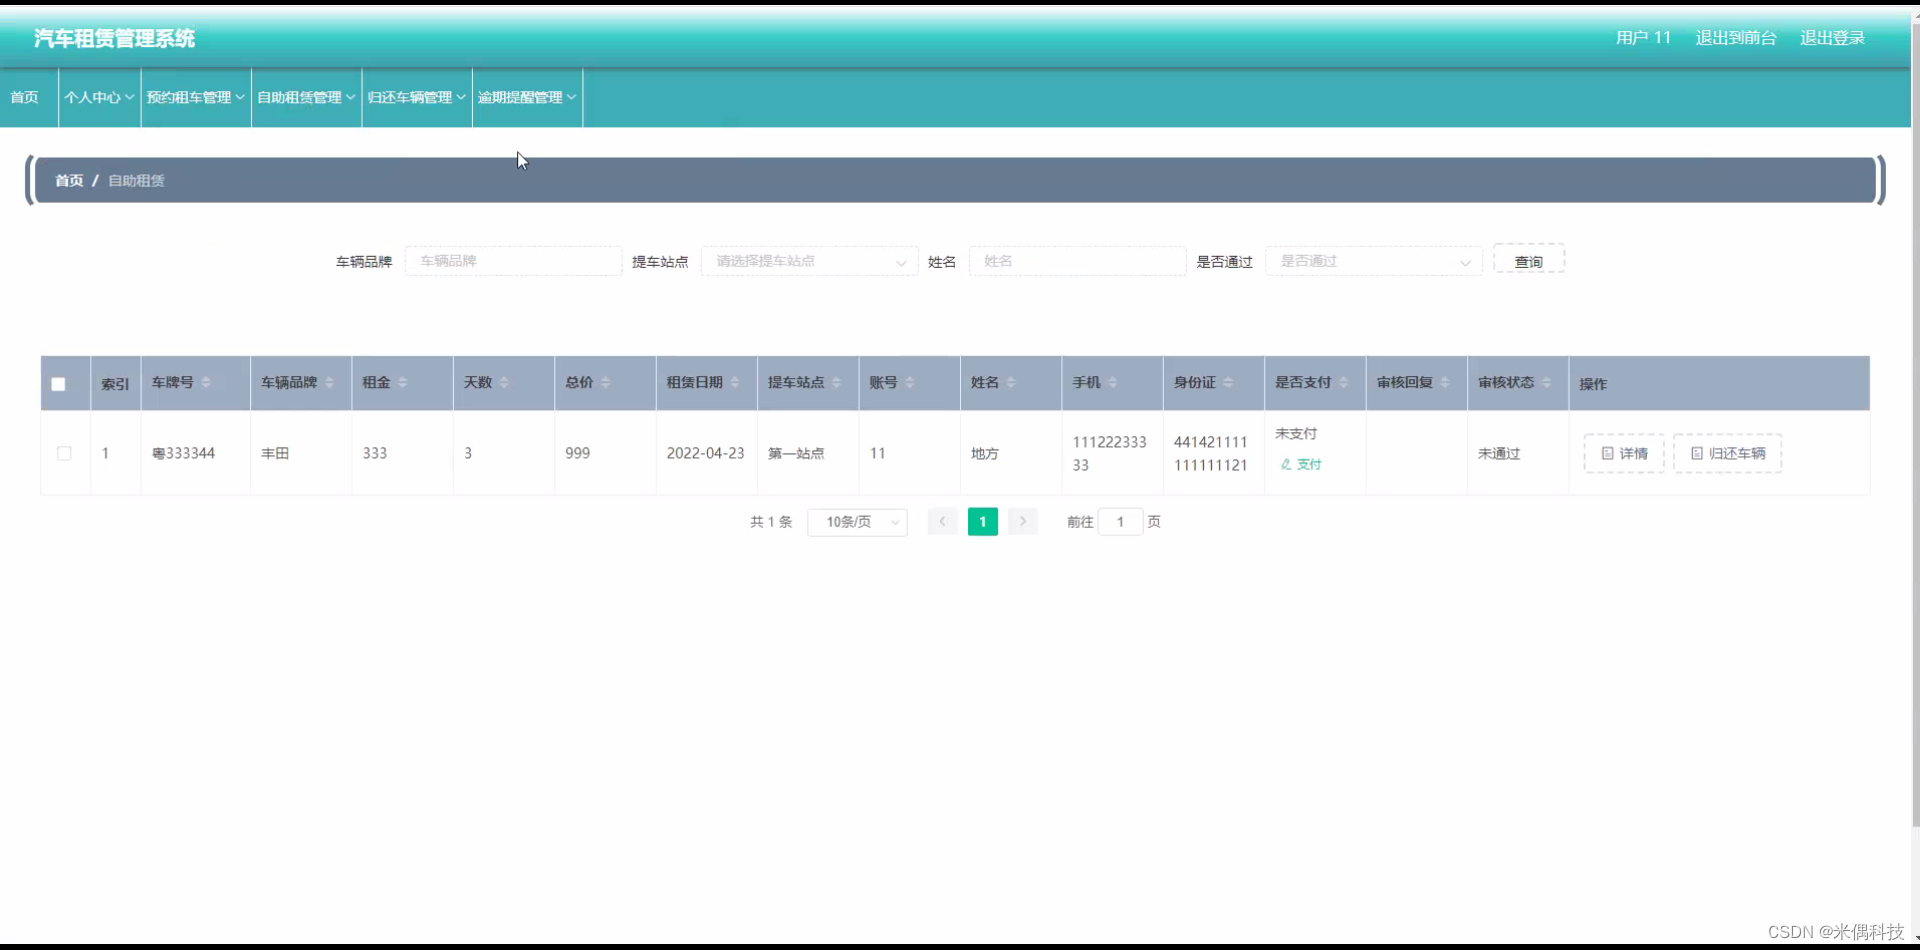
Task: Open the 提车站点 station dropdown
Action: pos(809,261)
